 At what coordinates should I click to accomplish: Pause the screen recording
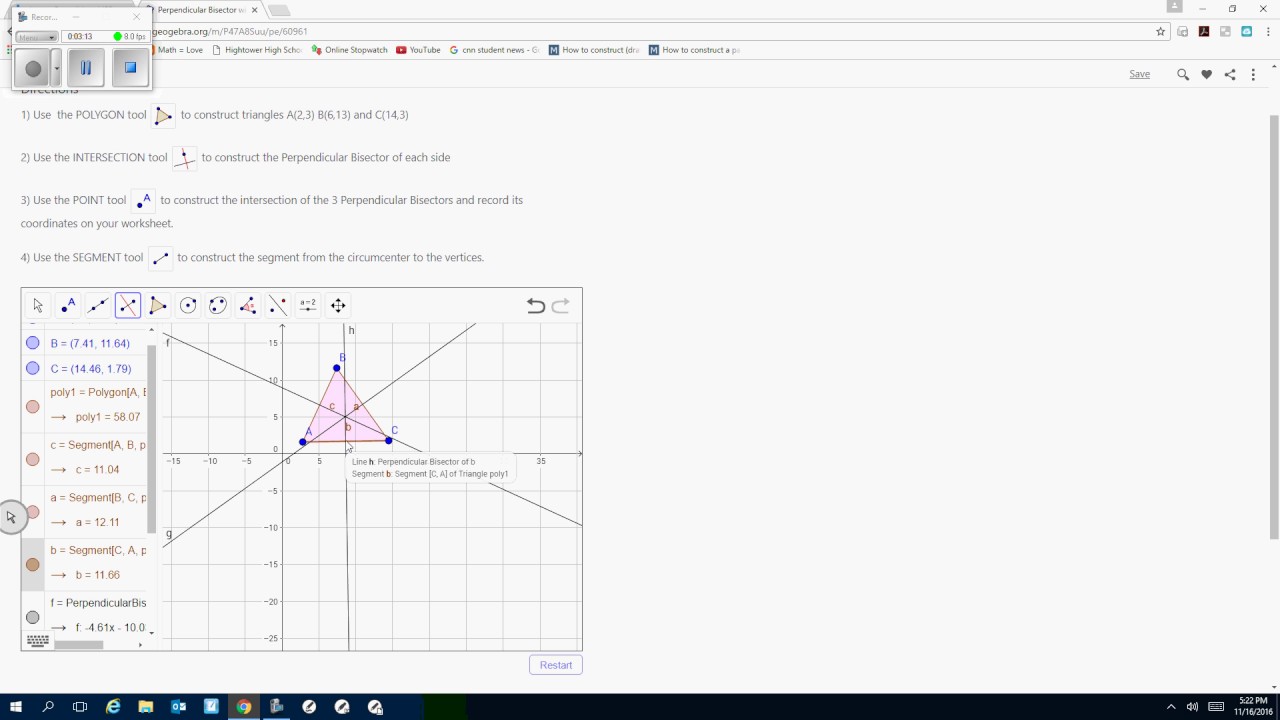click(x=86, y=68)
